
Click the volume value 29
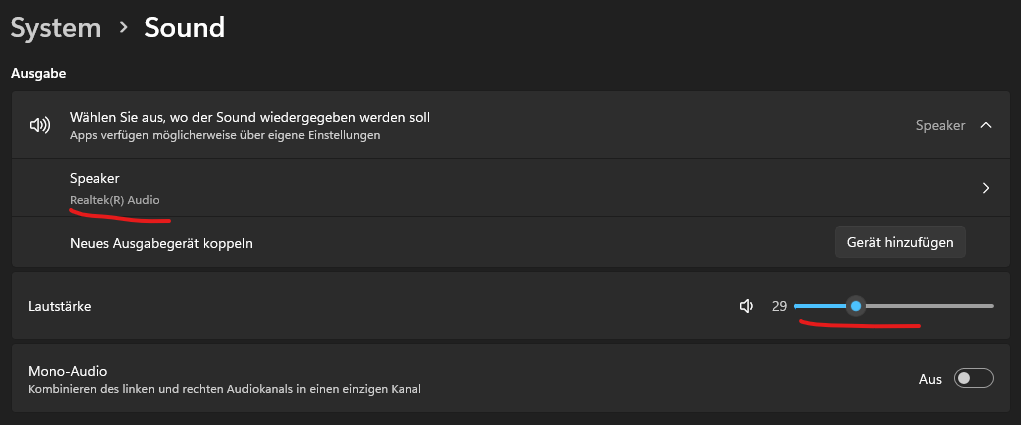(779, 306)
